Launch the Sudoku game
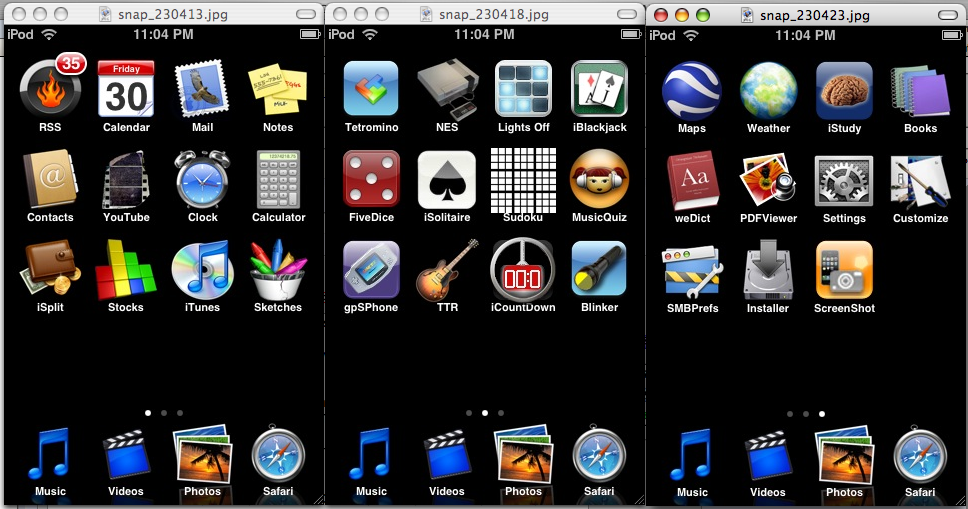The image size is (968, 509). [x=523, y=180]
